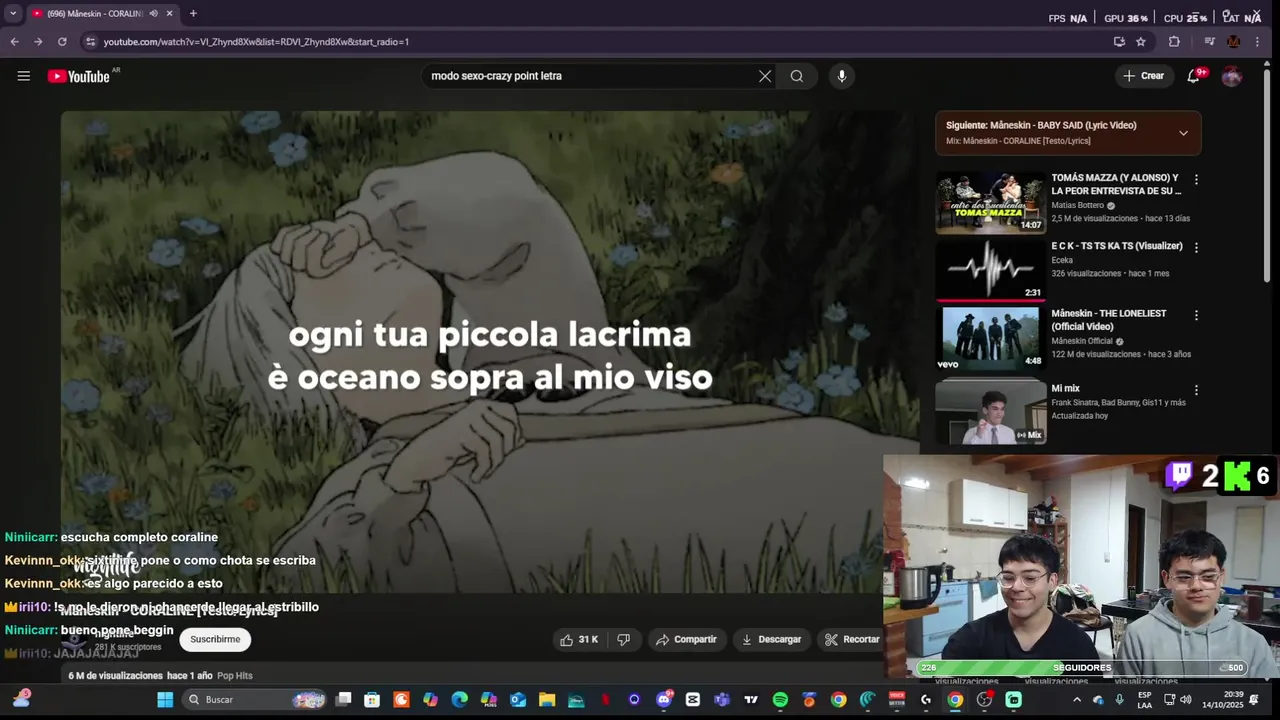The height and width of the screenshot is (720, 1280).
Task: Subscribe using the Suscribirme button
Action: [x=215, y=639]
